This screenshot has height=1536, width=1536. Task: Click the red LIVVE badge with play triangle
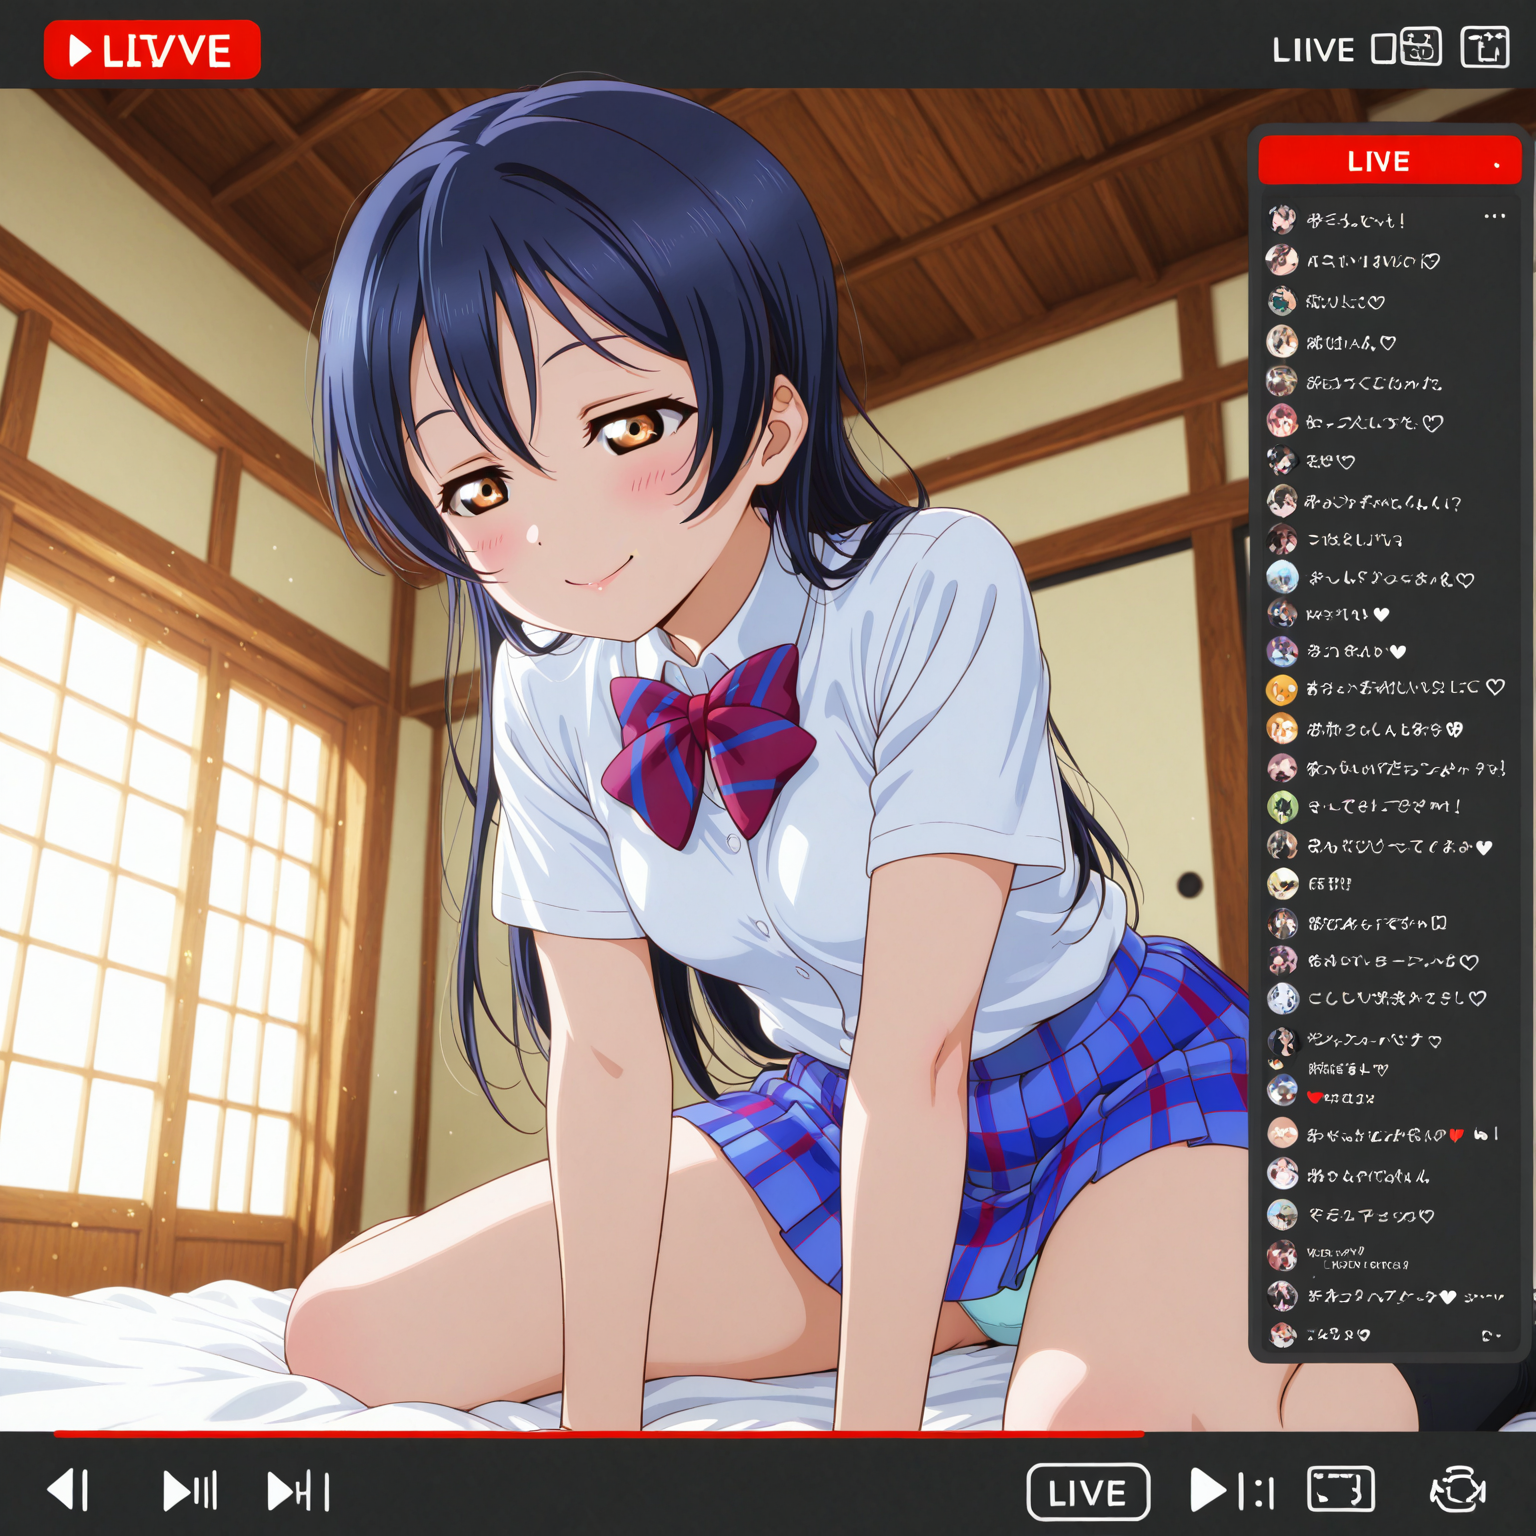click(152, 50)
